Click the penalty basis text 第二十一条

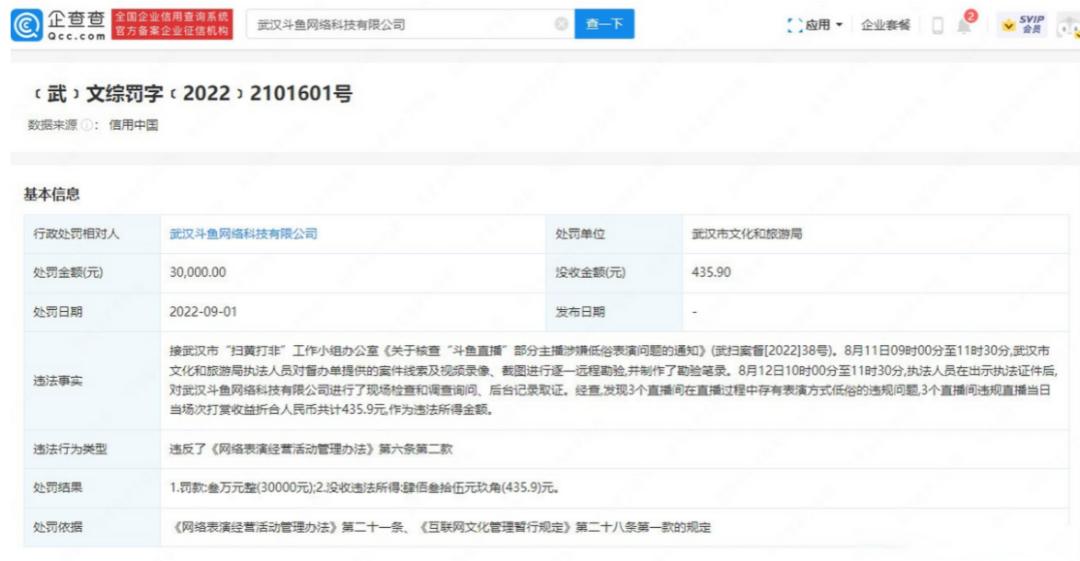click(x=373, y=527)
